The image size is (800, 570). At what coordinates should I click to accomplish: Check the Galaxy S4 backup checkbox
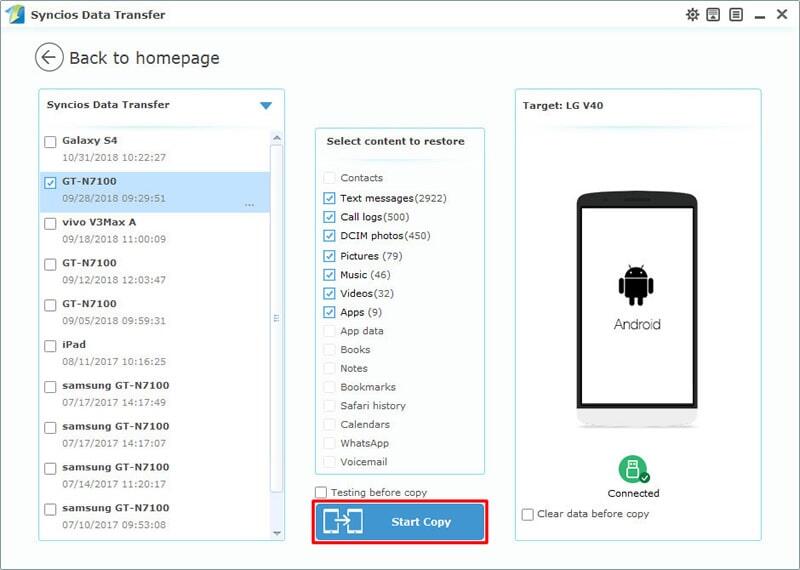pos(50,142)
